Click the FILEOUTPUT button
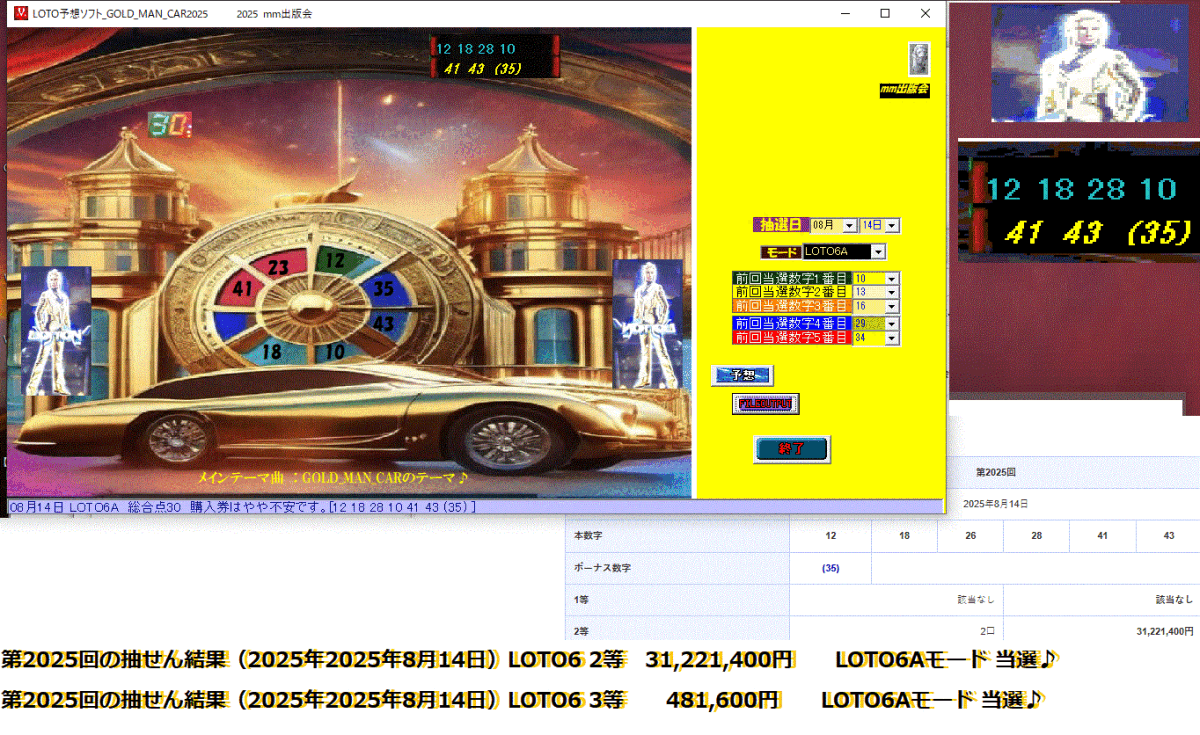1200x735 pixels. pyautogui.click(x=766, y=404)
